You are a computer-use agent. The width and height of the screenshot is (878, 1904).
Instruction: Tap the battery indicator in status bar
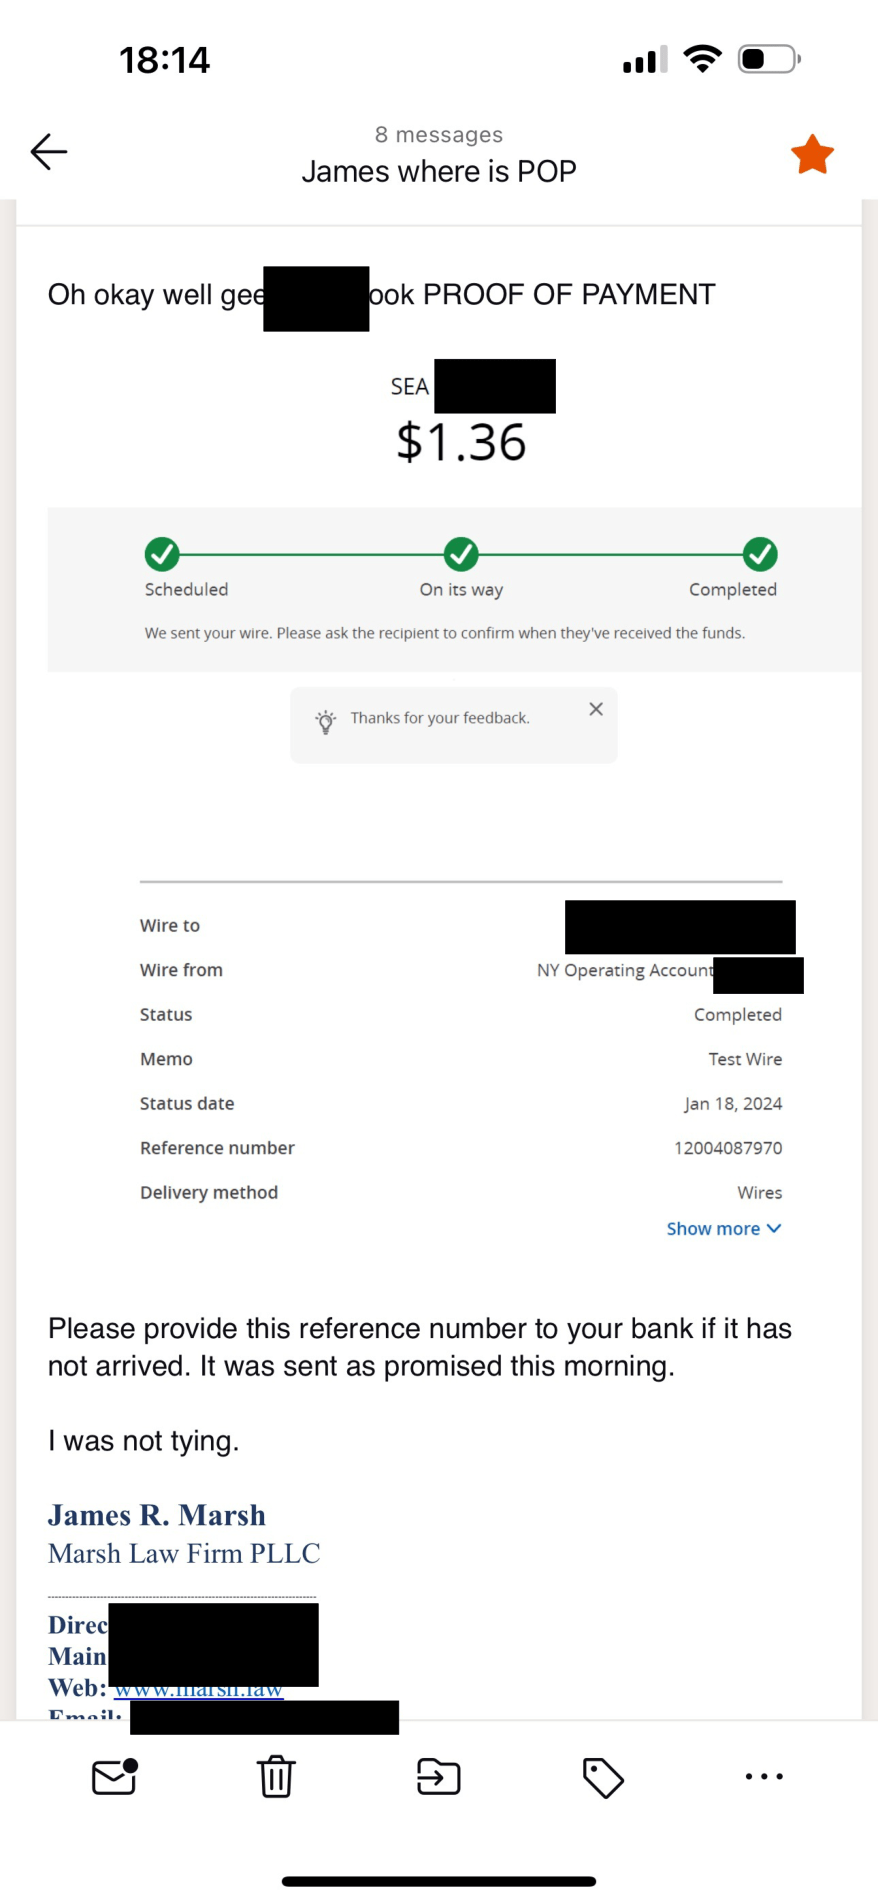coord(768,60)
